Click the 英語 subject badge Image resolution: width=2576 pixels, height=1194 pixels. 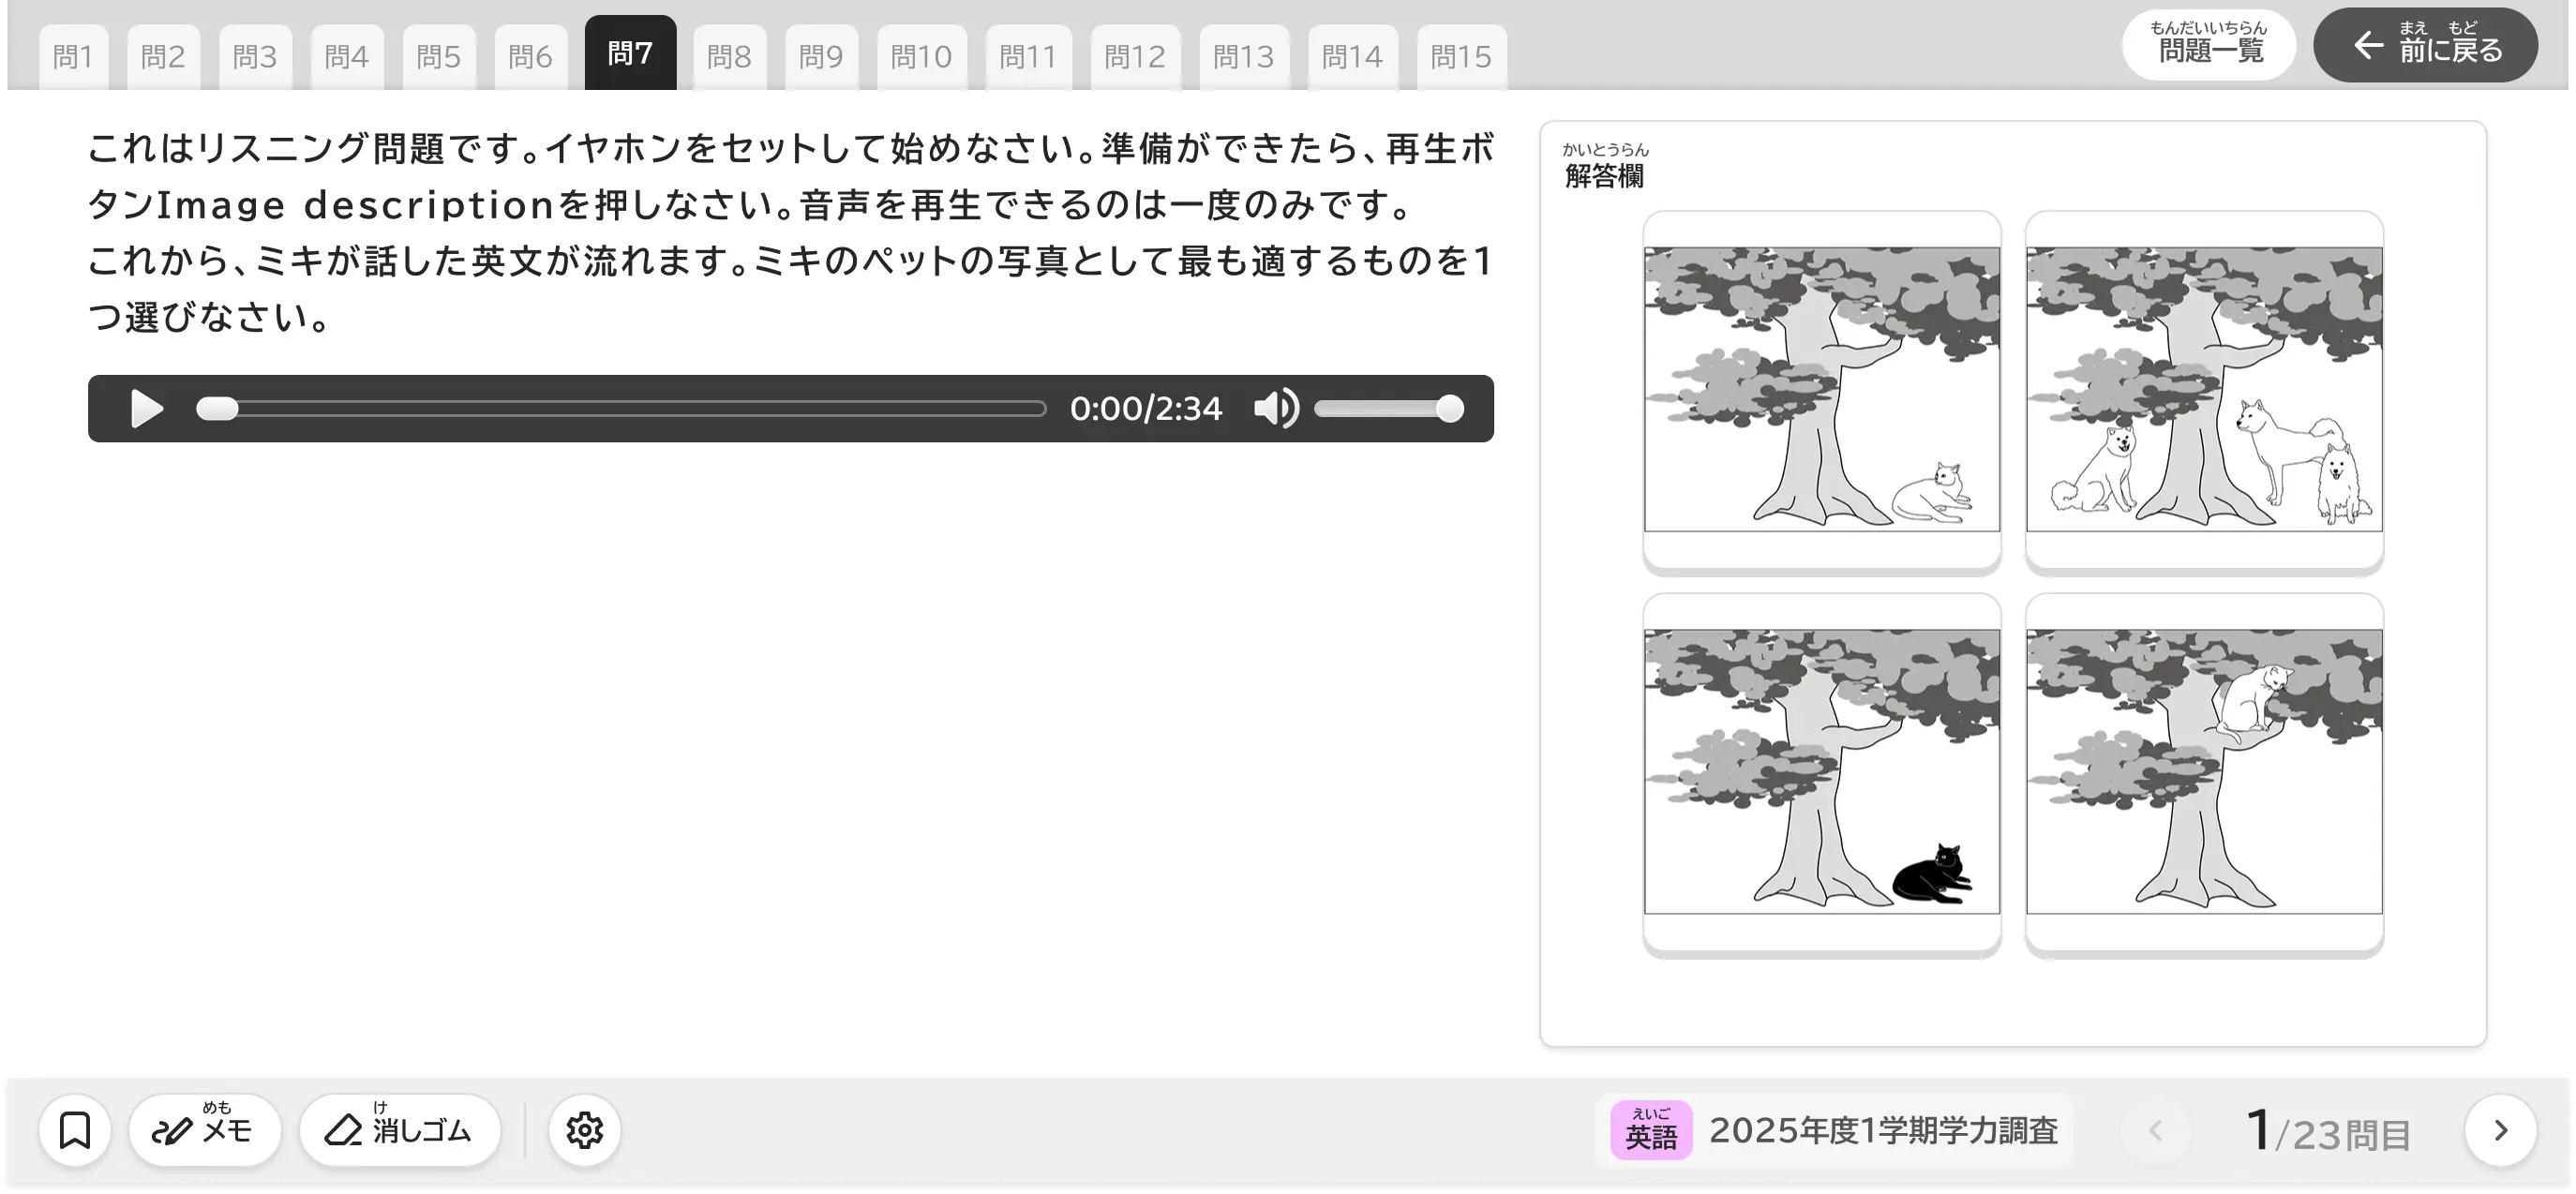[x=1650, y=1131]
